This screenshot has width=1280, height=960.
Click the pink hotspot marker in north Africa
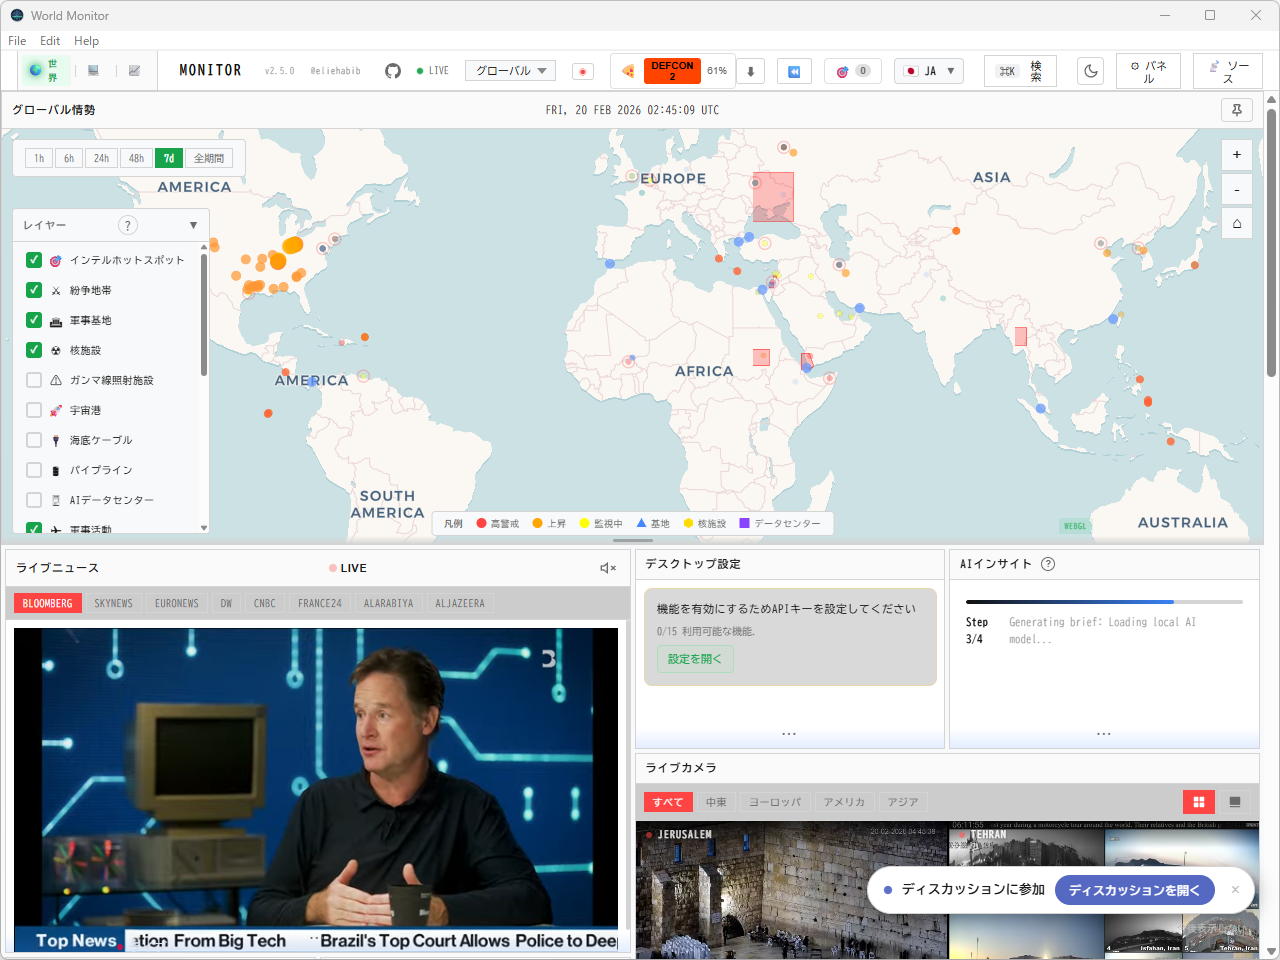coord(629,361)
